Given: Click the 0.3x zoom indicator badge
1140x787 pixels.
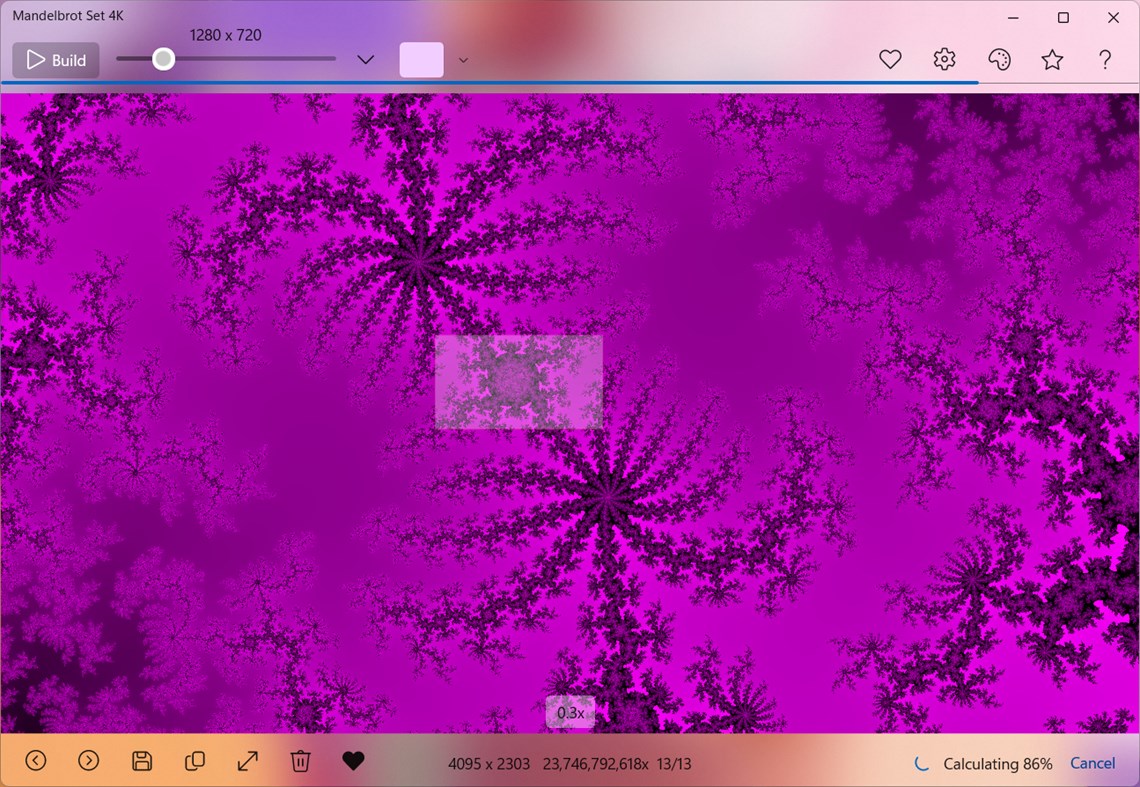Looking at the screenshot, I should (x=570, y=712).
